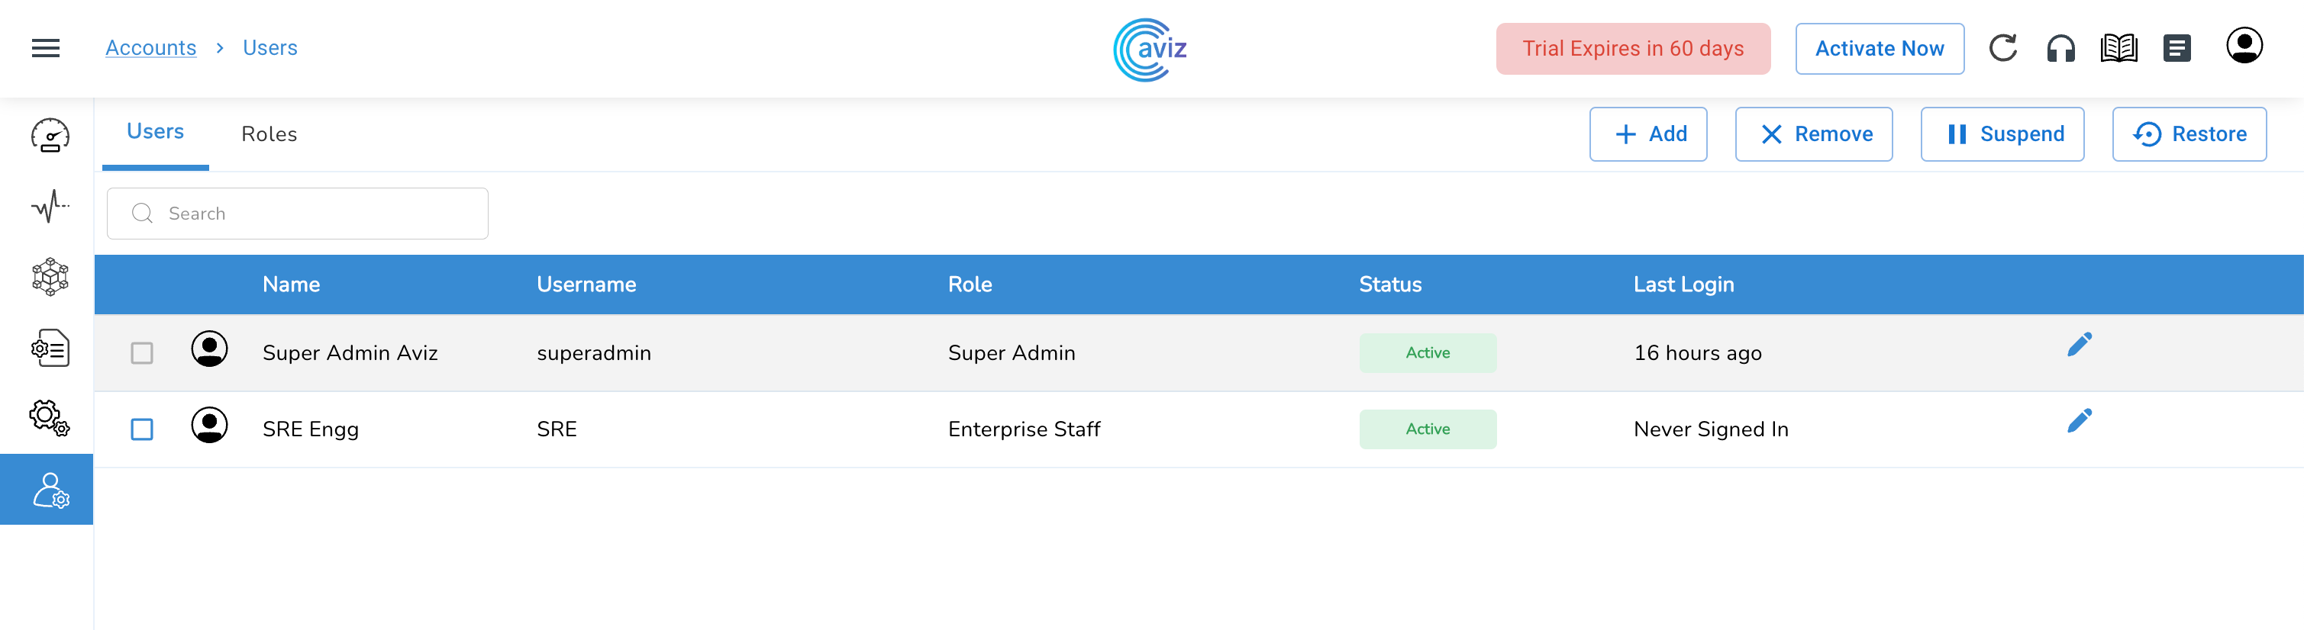Open the dashboard gauge sidebar icon
This screenshot has height=630, width=2304.
[x=49, y=136]
